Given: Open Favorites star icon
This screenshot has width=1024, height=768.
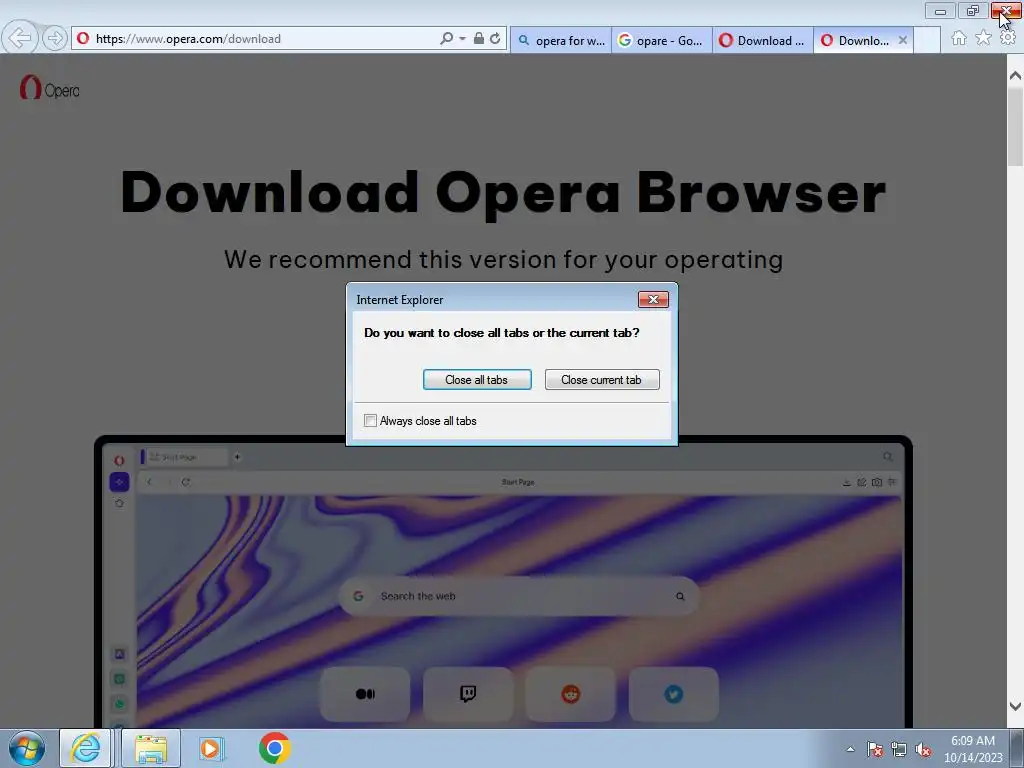Looking at the screenshot, I should (x=983, y=39).
